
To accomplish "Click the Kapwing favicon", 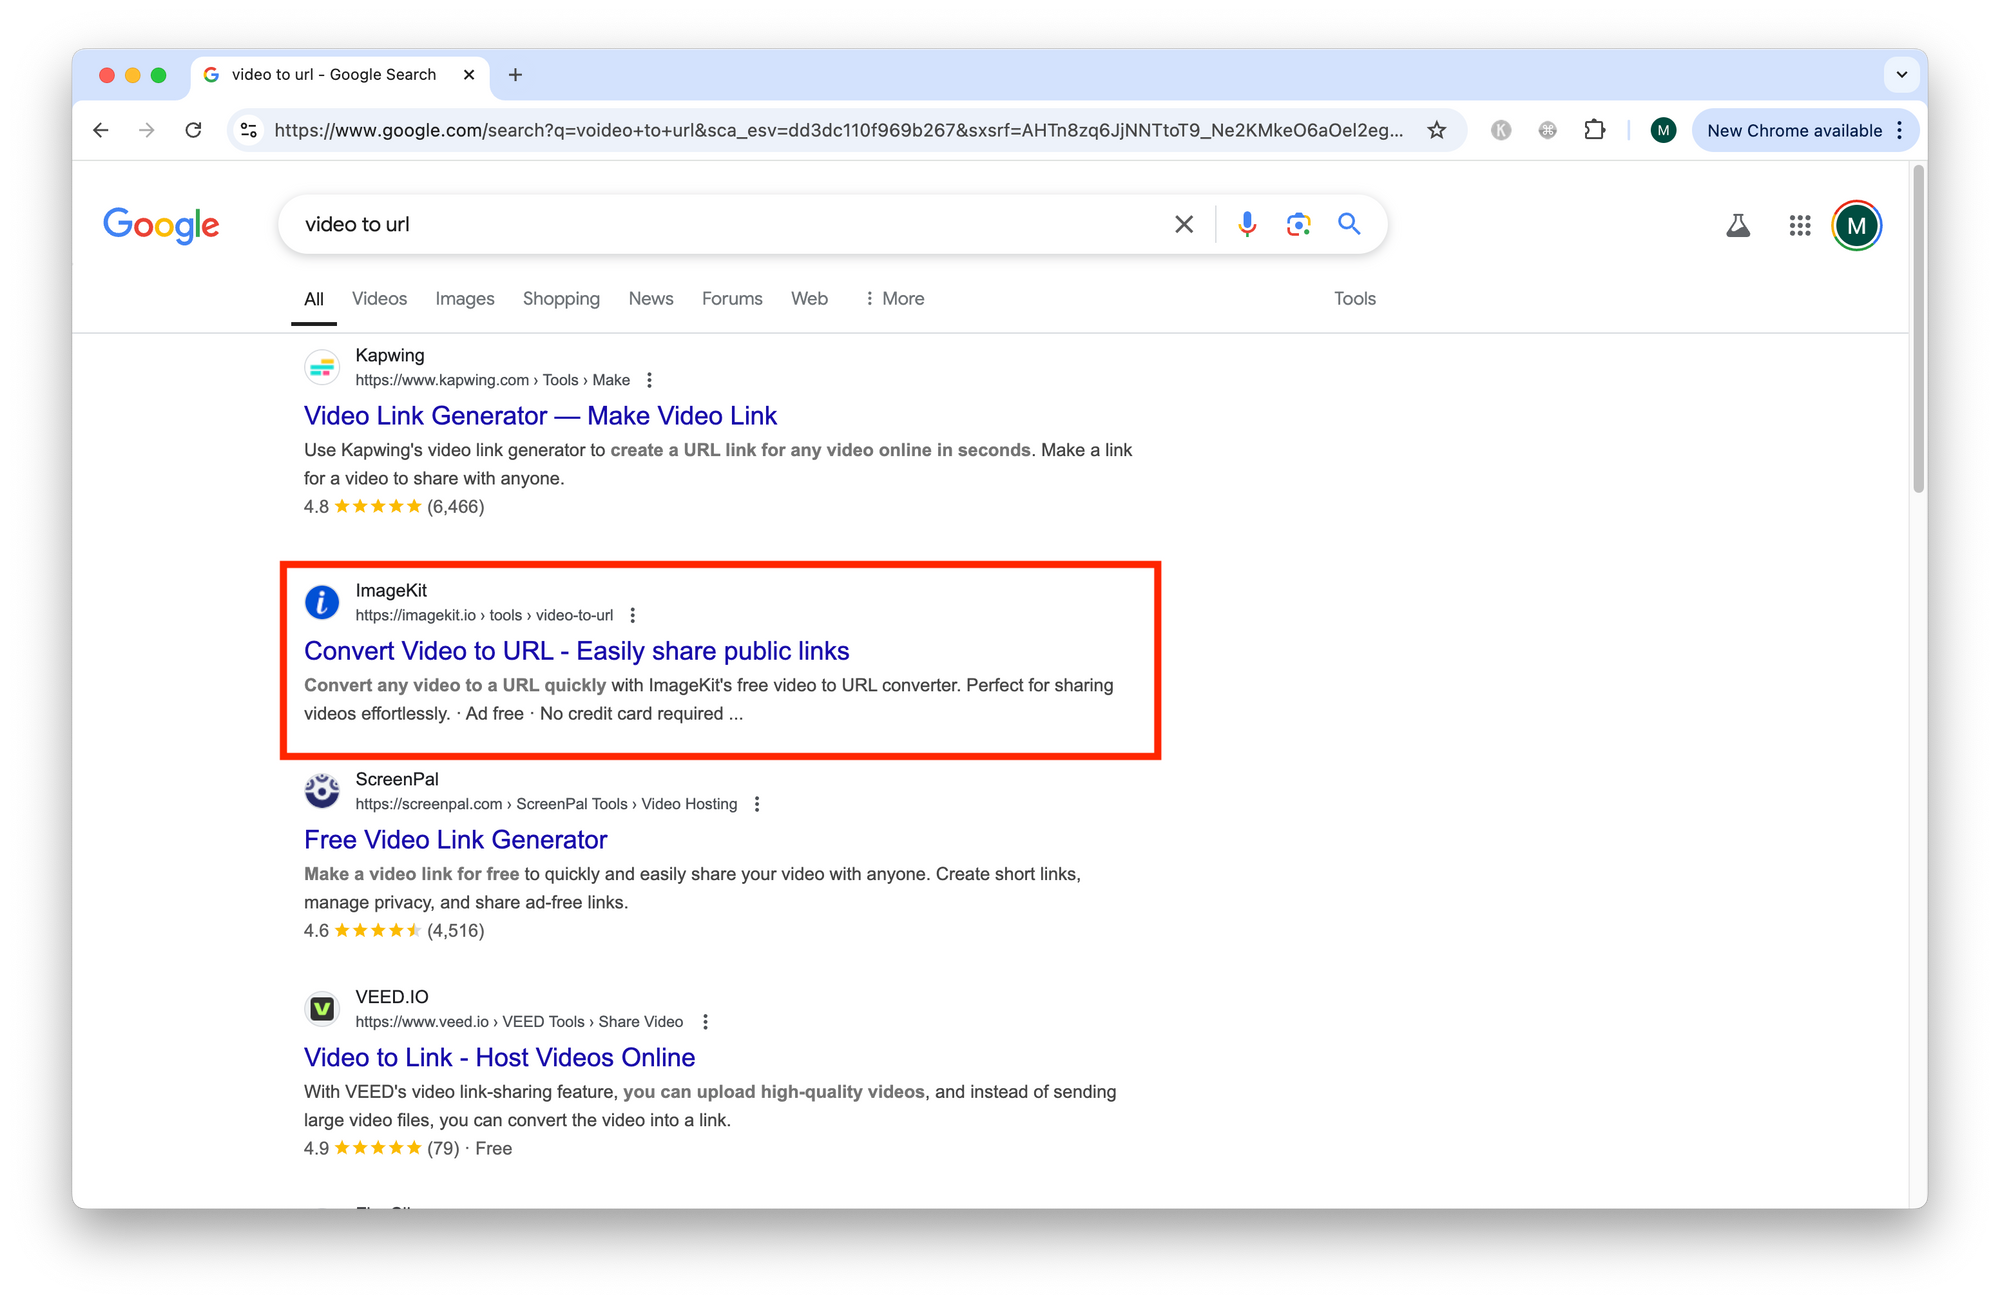I will click(322, 368).
